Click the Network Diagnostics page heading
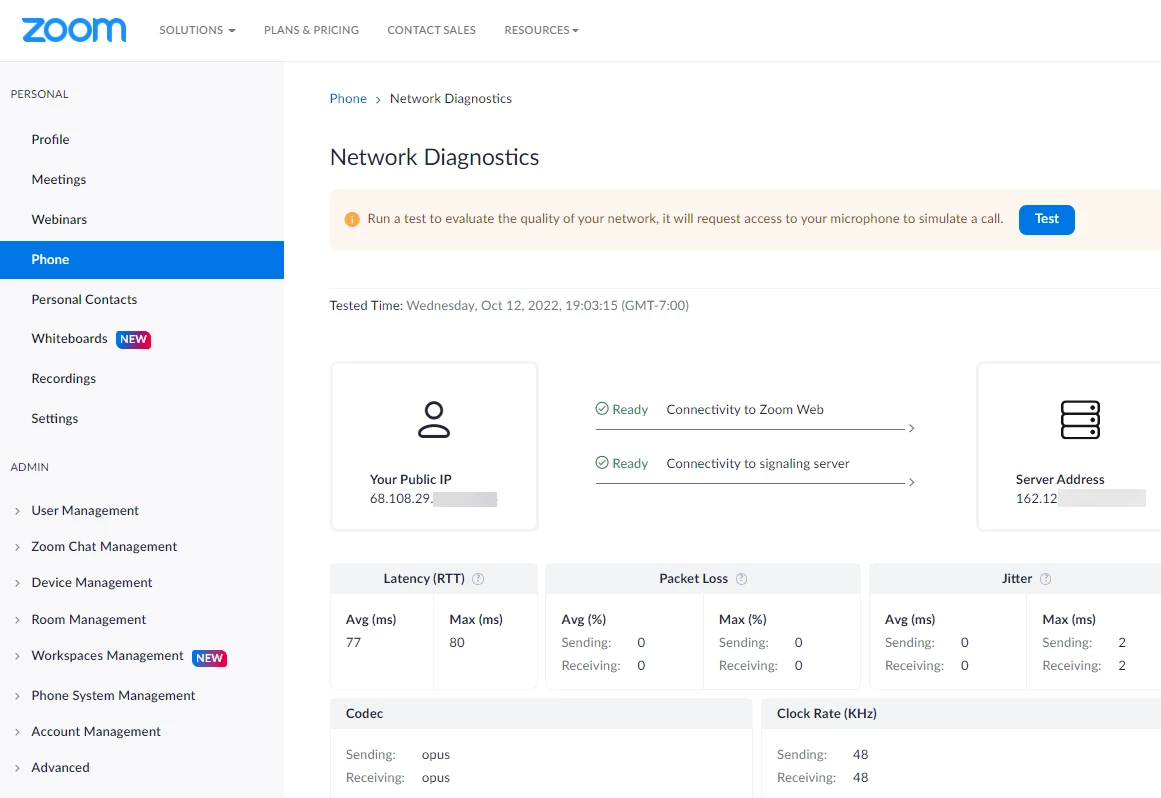The height and width of the screenshot is (798, 1161). [x=435, y=157]
